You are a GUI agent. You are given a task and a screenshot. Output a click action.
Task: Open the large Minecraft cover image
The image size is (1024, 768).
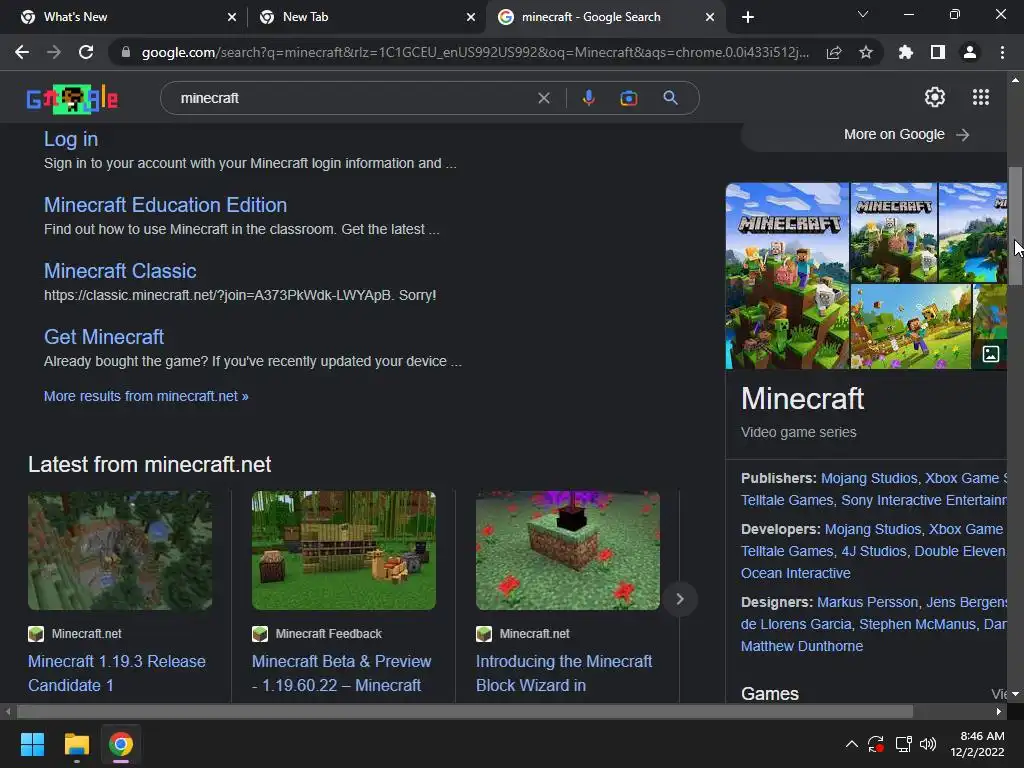point(788,276)
